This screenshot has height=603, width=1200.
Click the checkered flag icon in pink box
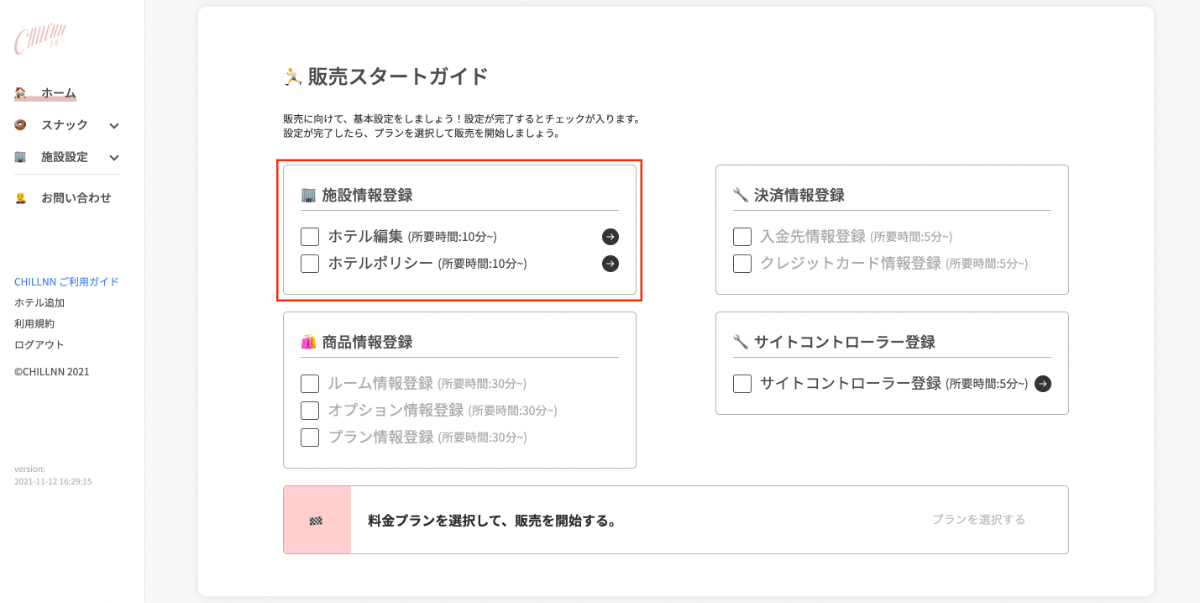pyautogui.click(x=316, y=520)
